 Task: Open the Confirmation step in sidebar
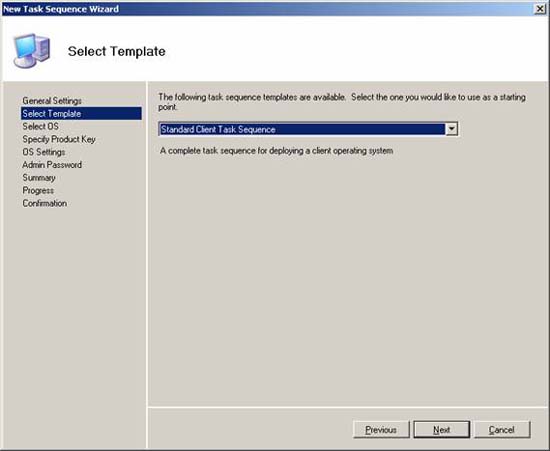45,203
